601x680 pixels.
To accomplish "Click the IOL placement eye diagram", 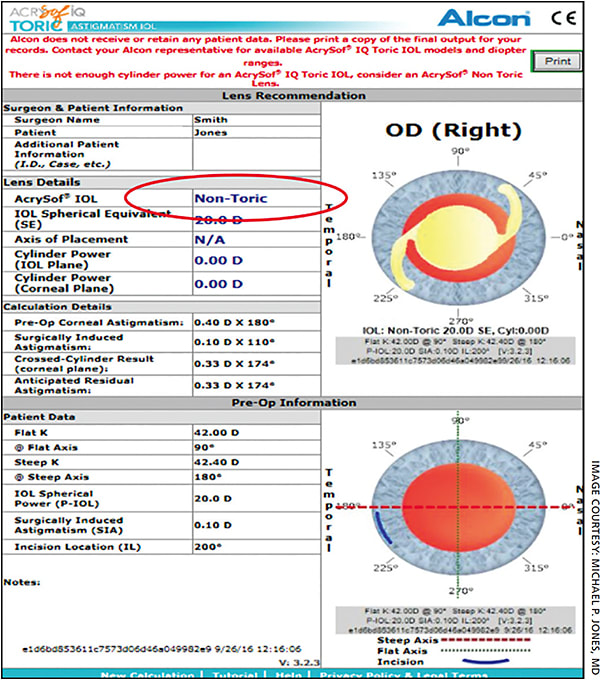I will [x=458, y=237].
